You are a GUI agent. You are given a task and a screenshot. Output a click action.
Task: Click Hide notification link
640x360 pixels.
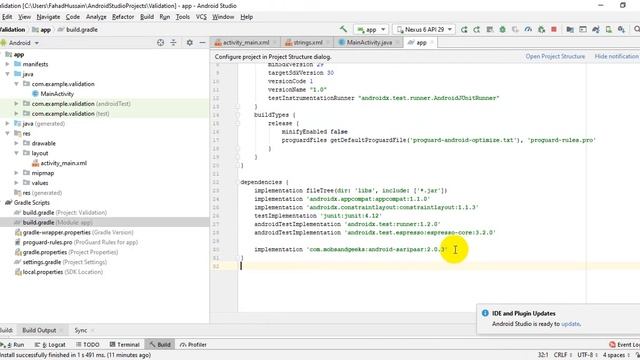tap(616, 56)
